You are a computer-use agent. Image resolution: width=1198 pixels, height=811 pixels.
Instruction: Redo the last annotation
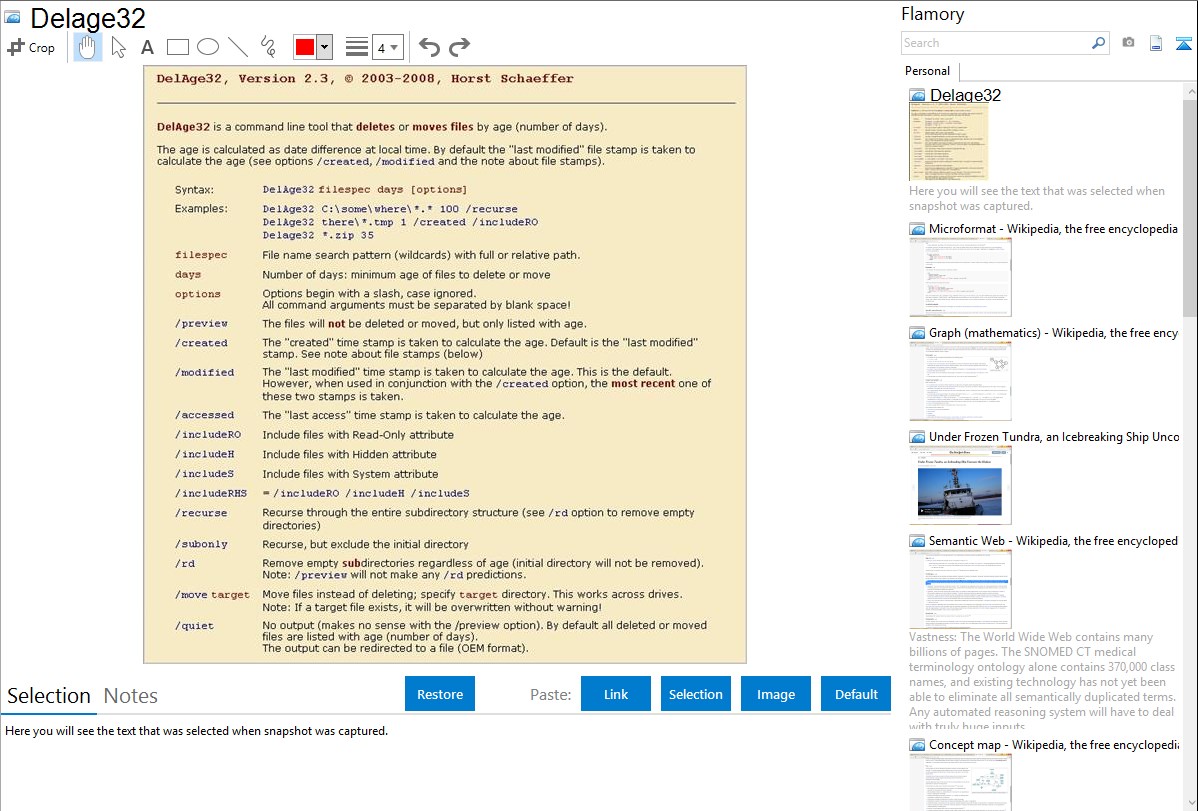tap(459, 47)
